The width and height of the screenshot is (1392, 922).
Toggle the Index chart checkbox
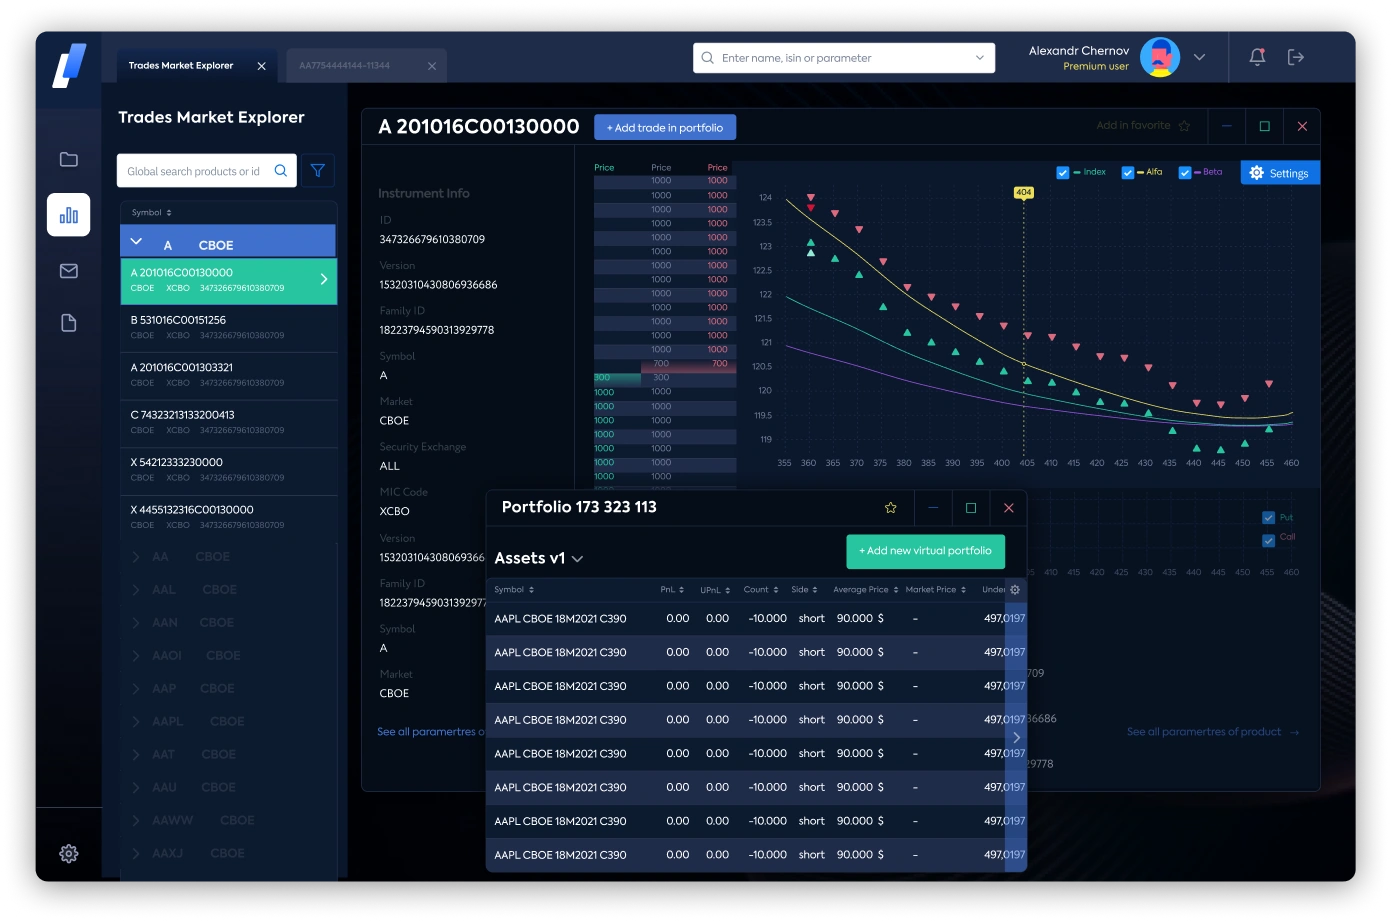pos(1063,173)
